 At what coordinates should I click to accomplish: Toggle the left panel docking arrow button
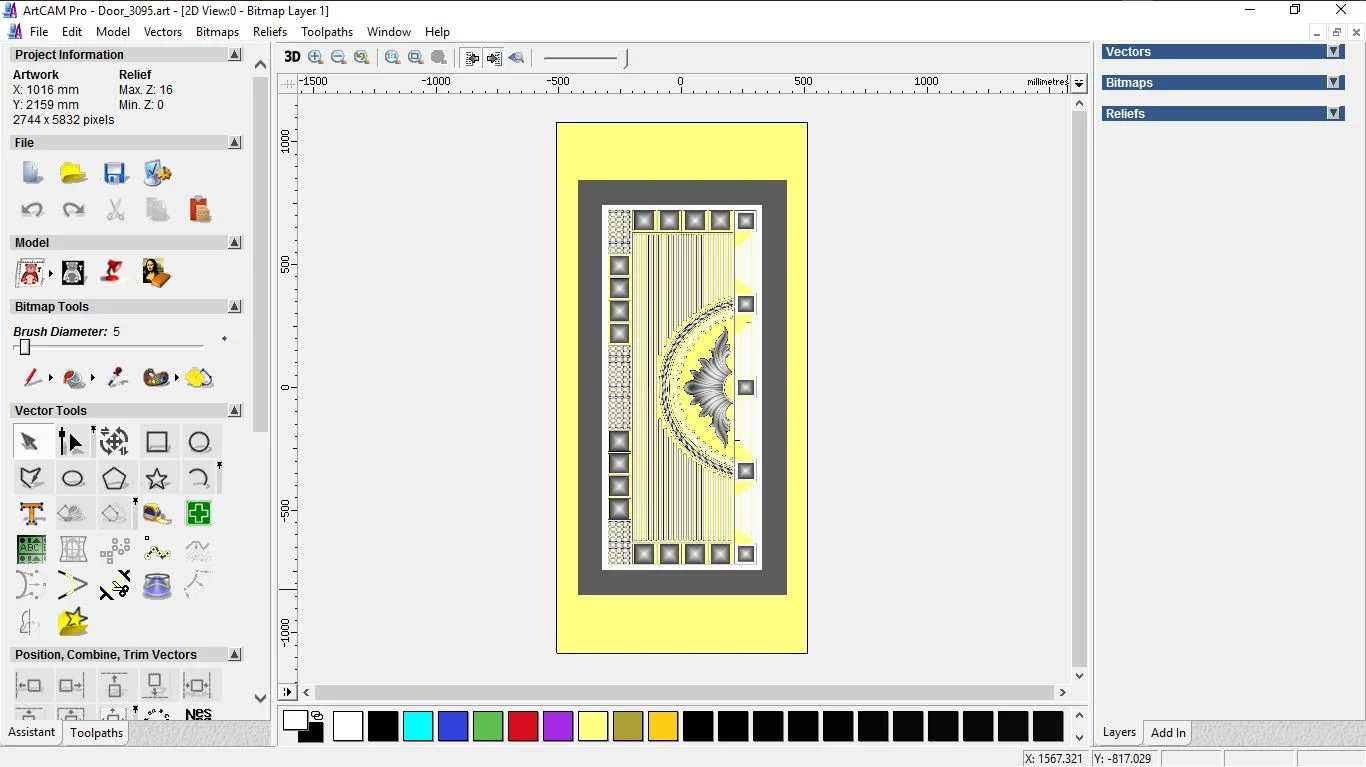472,58
